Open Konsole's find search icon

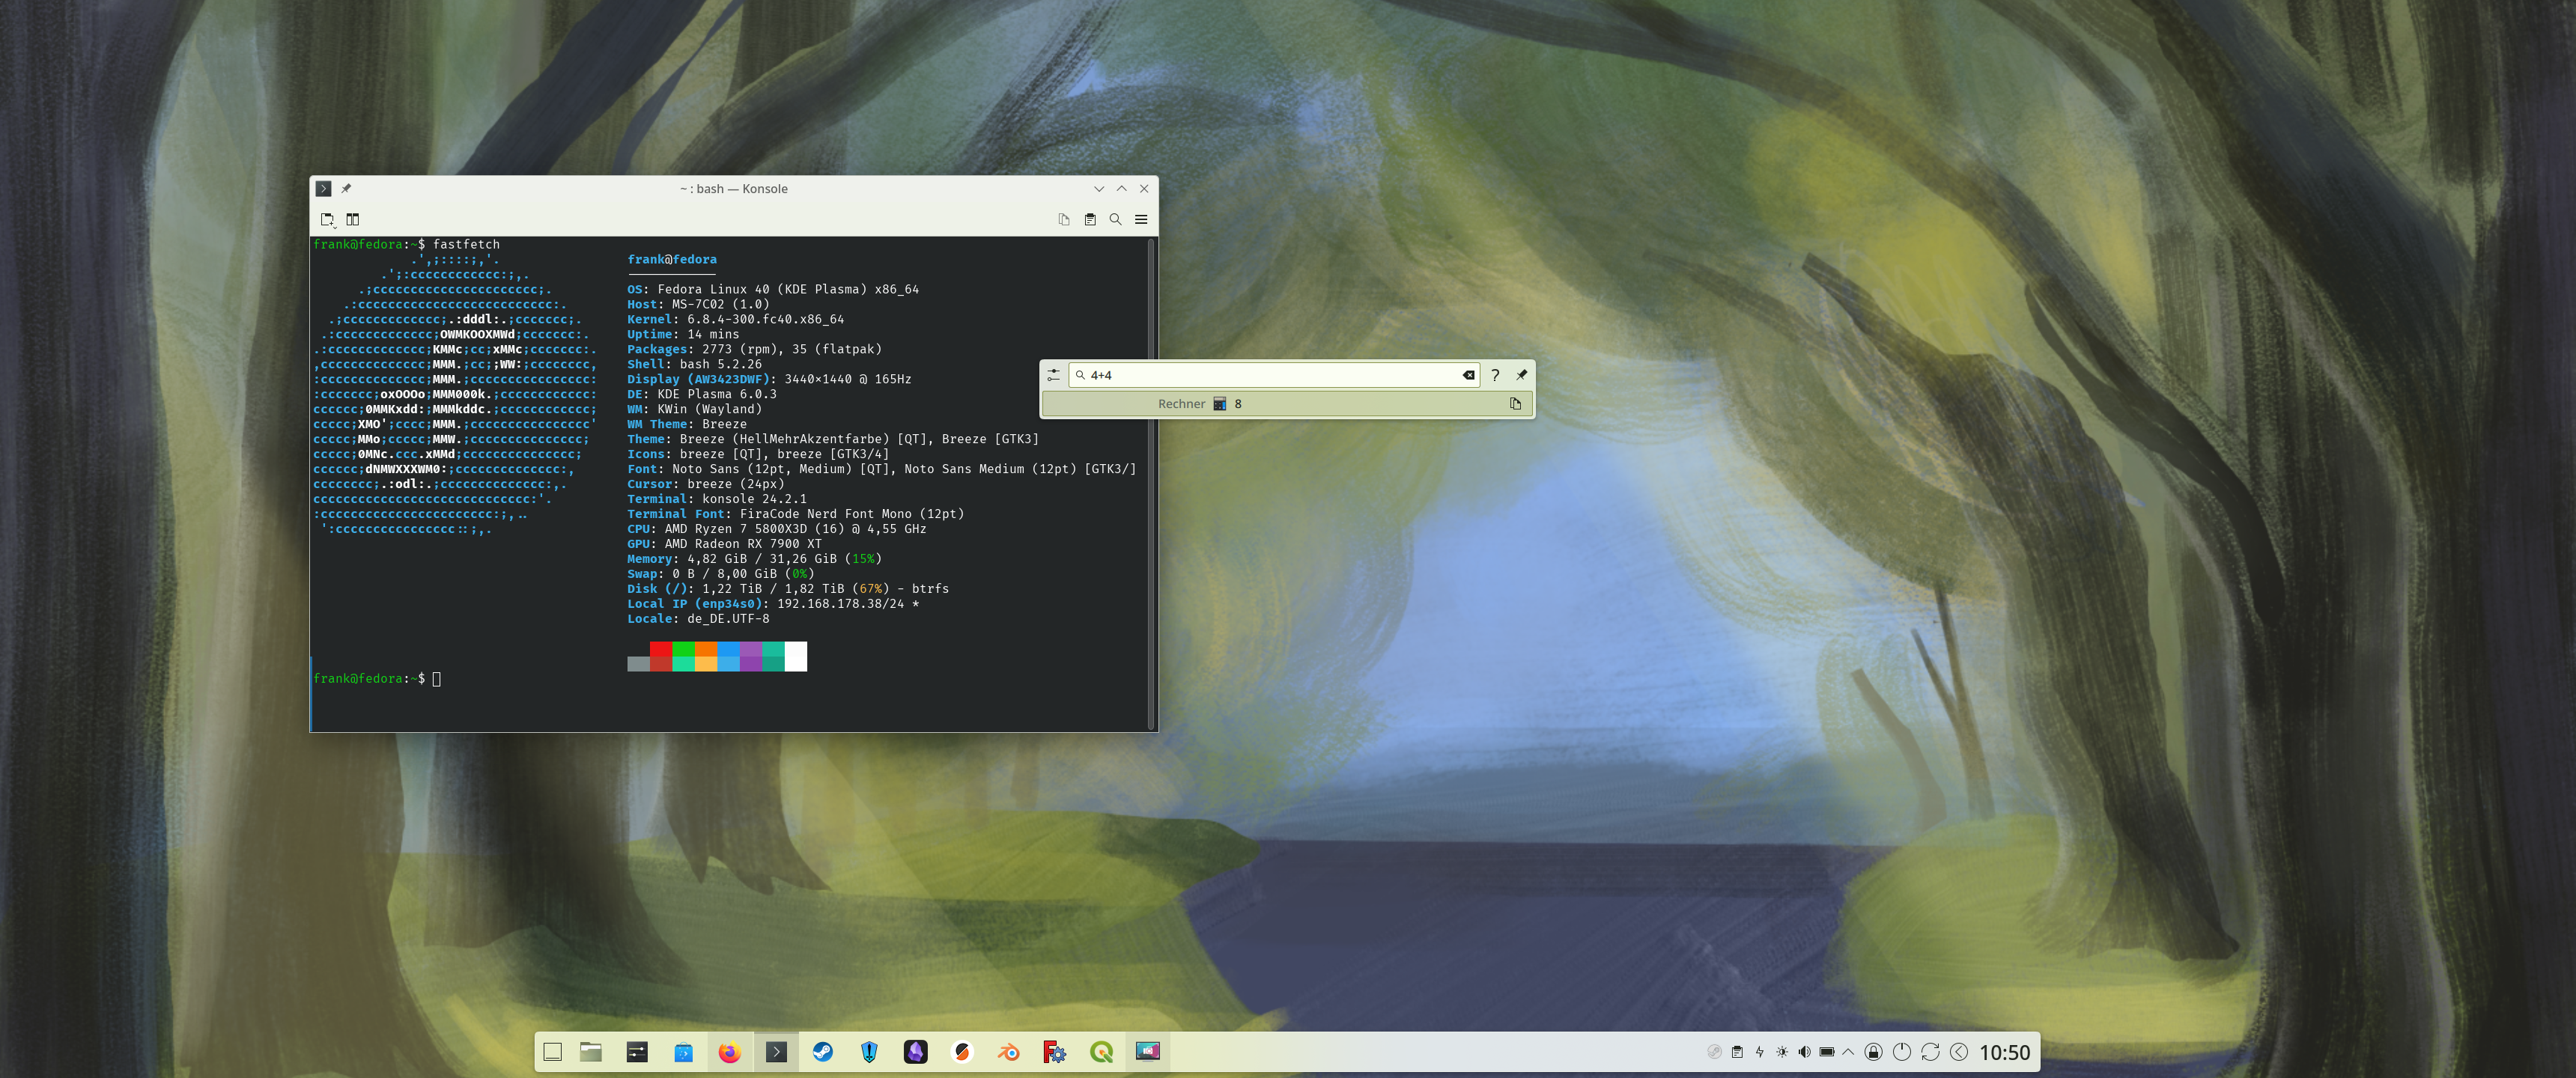pos(1115,219)
